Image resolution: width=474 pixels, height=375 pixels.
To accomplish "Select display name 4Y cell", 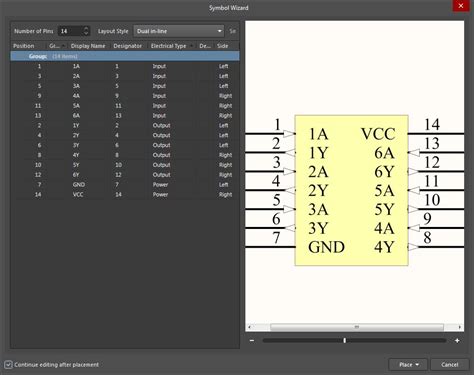I will click(x=76, y=155).
